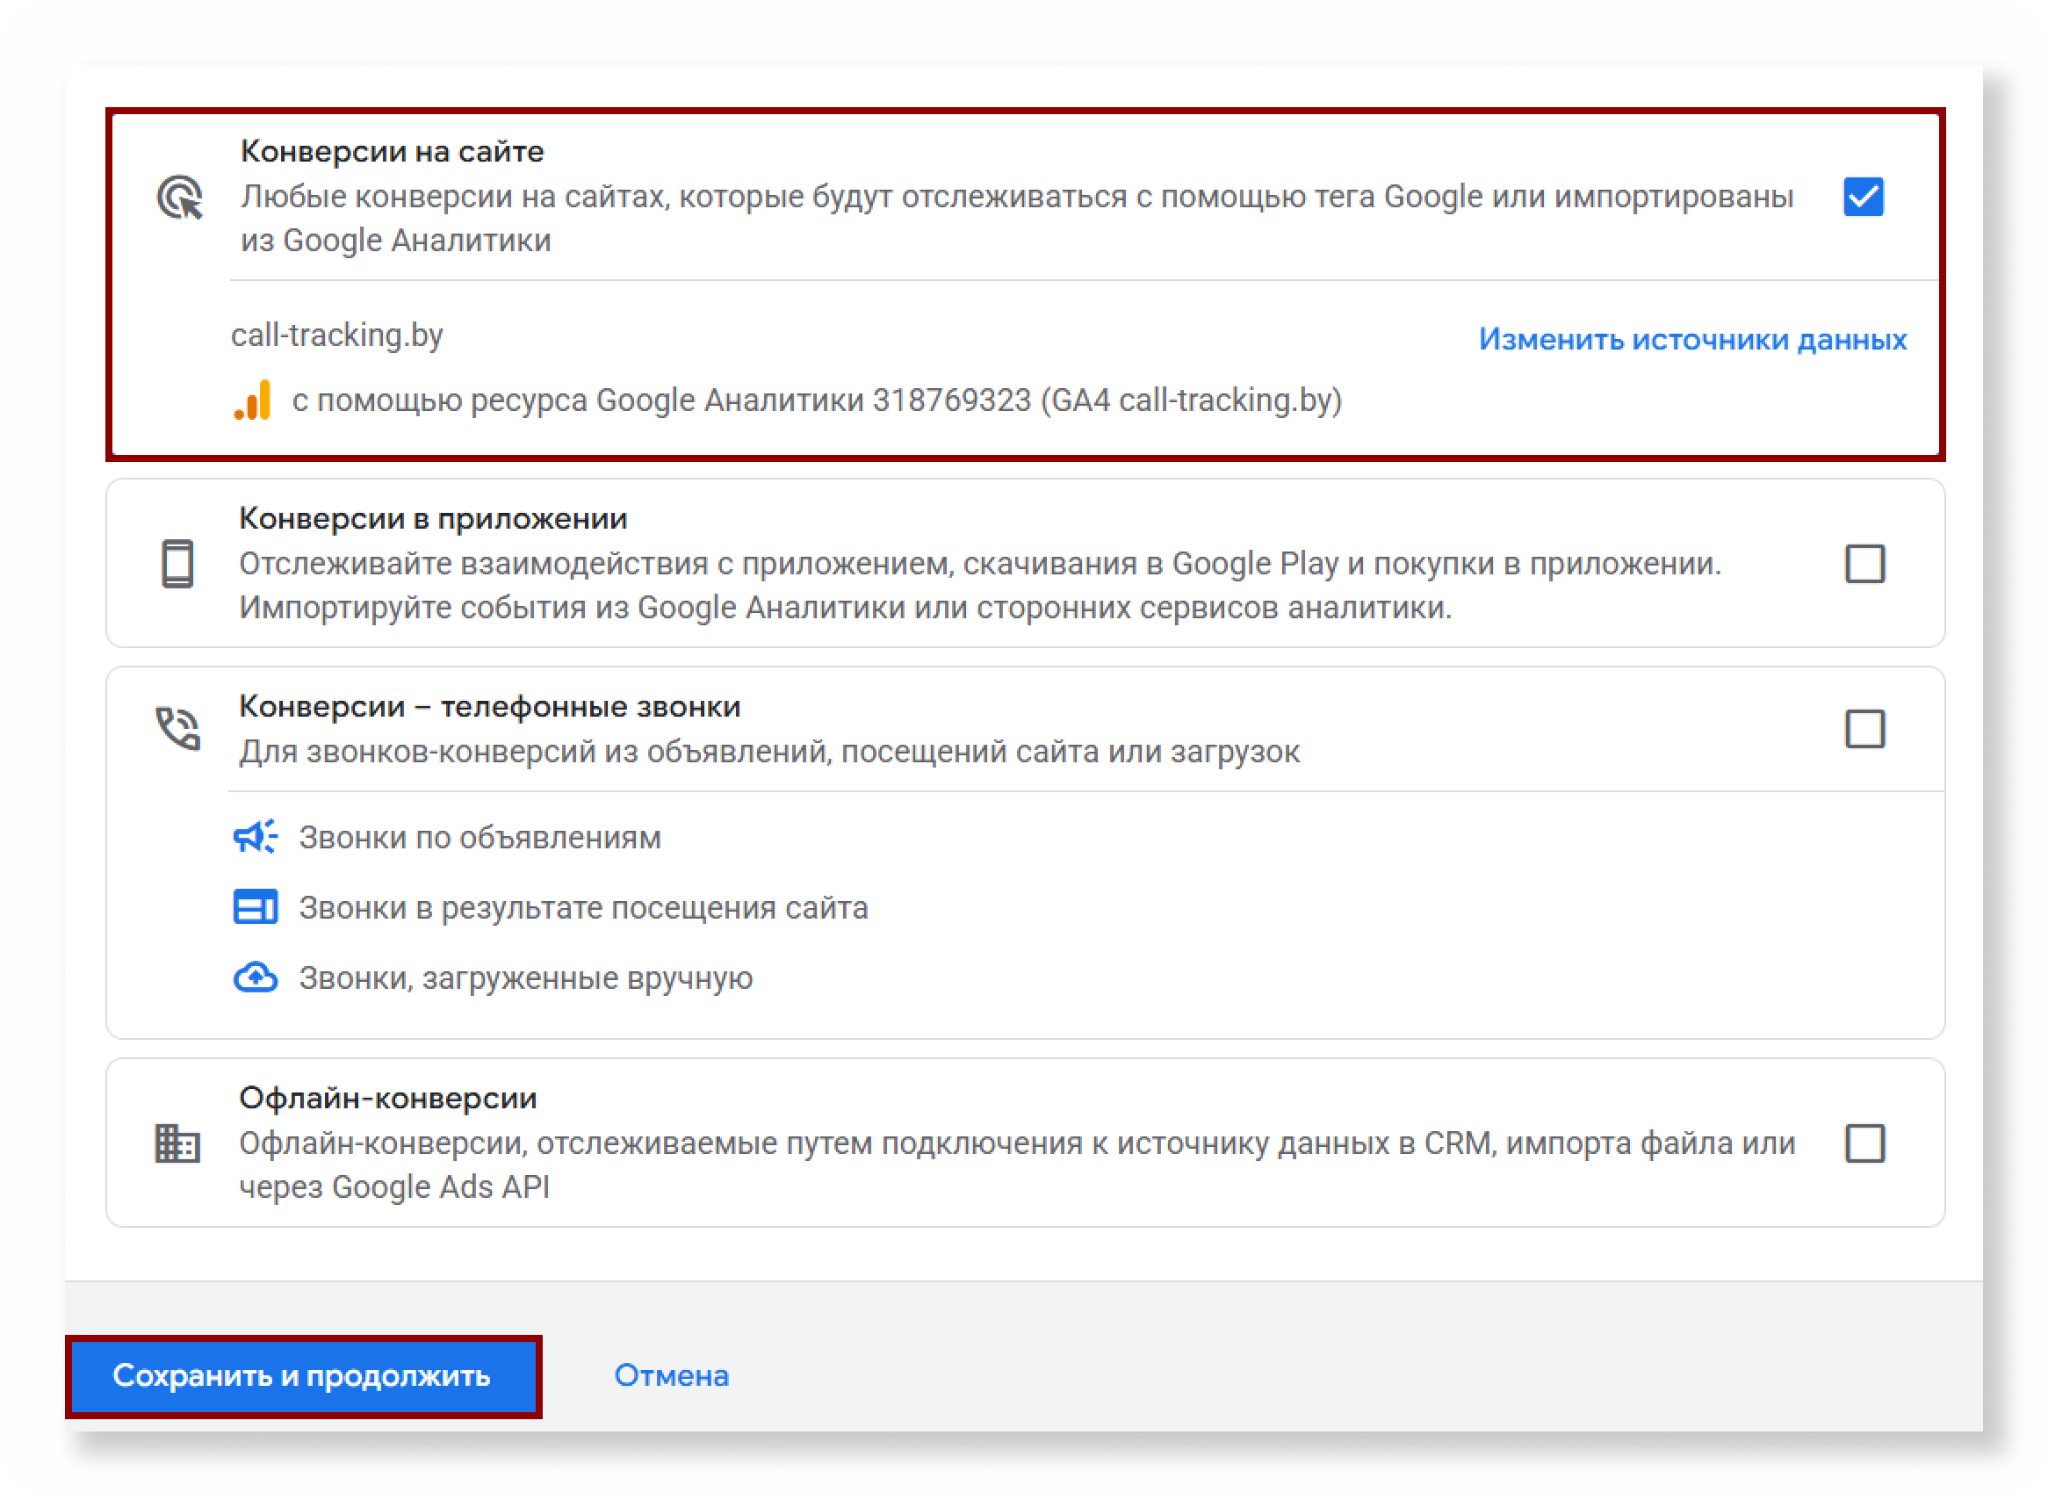Tick the Конверсии – телефонные звонки checkbox
The width and height of the screenshot is (2048, 1496).
(1864, 729)
